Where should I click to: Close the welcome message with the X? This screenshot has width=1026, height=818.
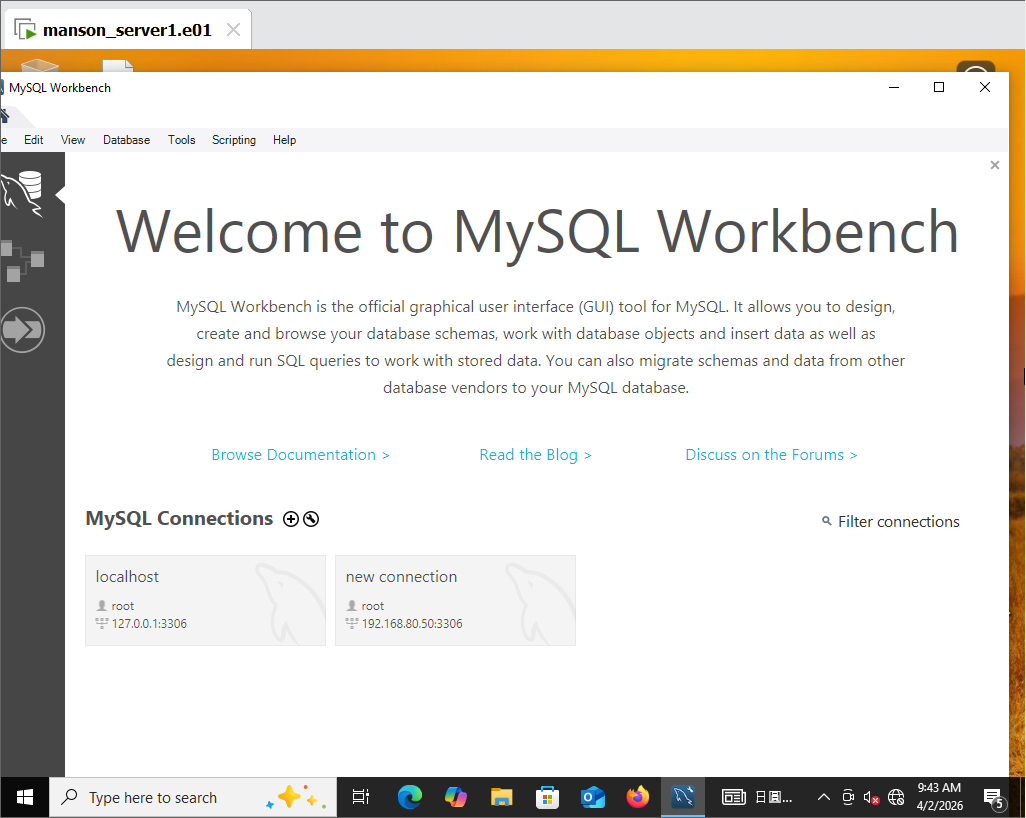click(994, 165)
